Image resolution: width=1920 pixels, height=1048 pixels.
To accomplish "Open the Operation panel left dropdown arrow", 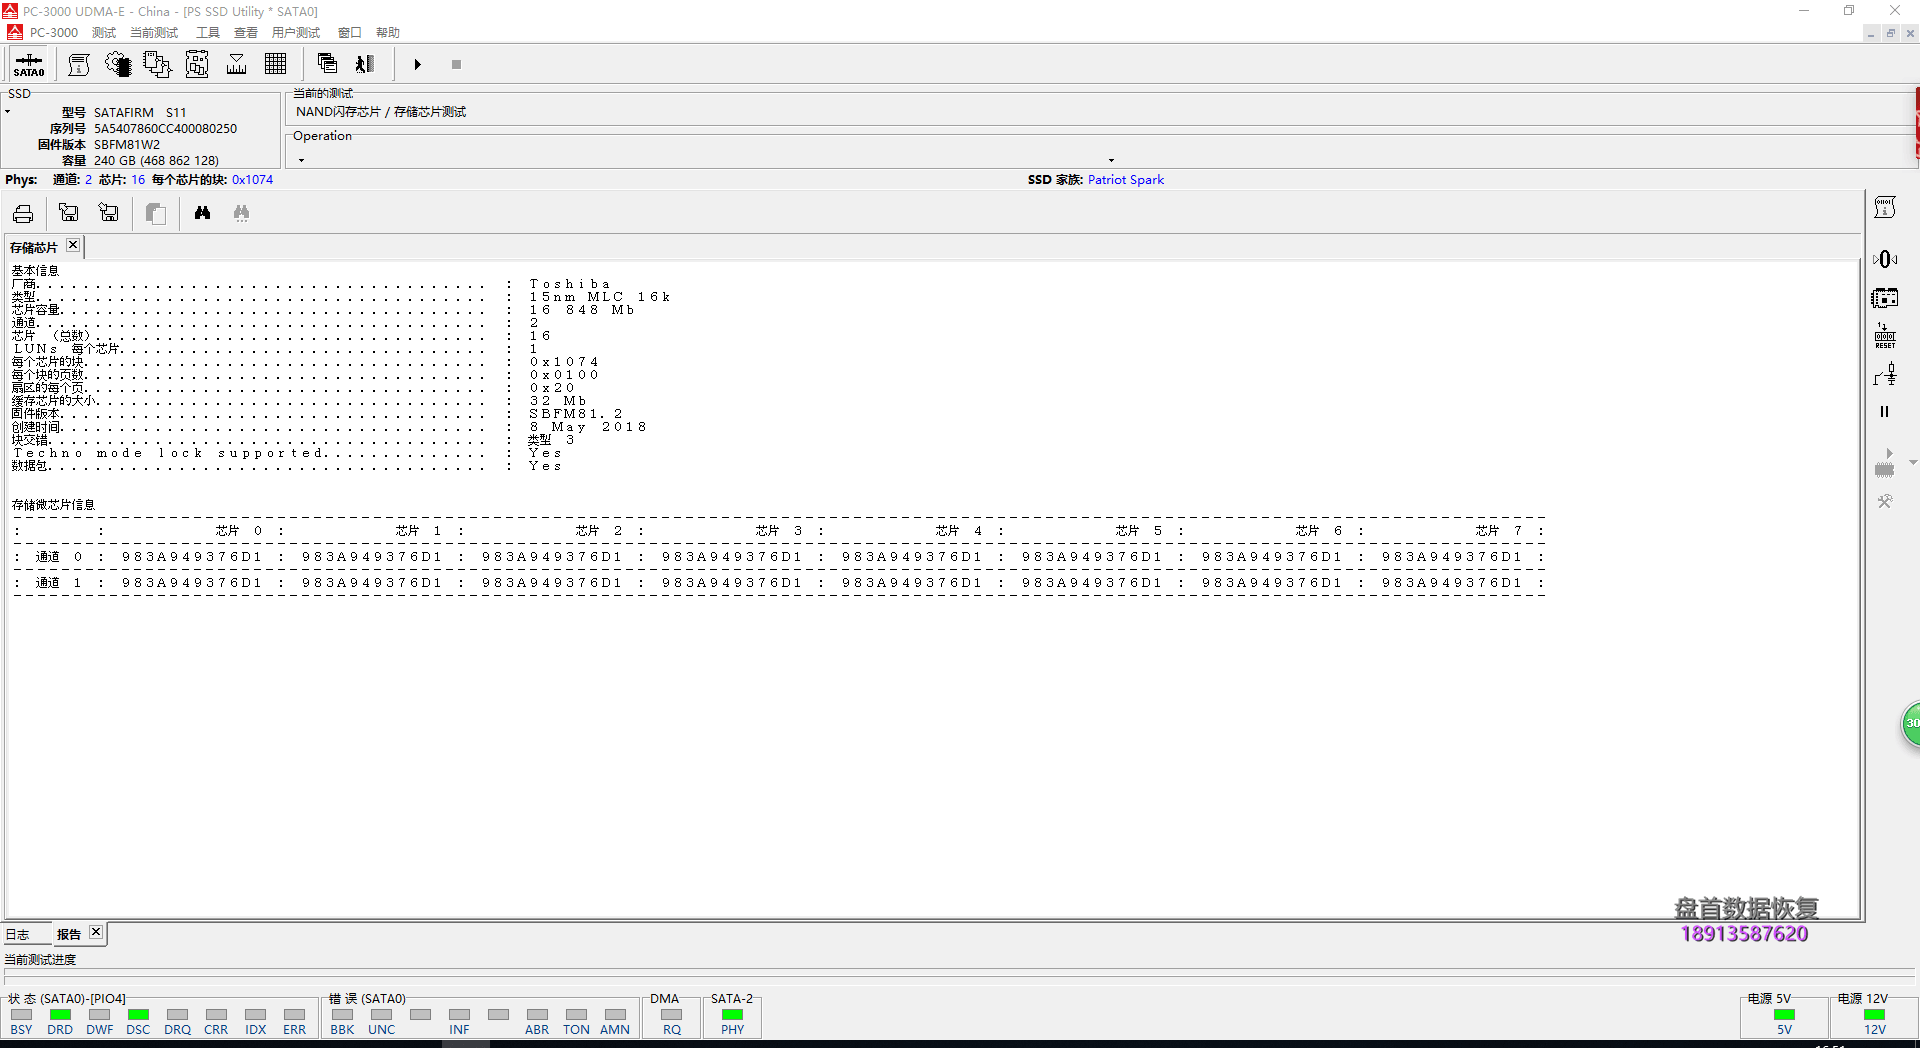I will (x=301, y=160).
